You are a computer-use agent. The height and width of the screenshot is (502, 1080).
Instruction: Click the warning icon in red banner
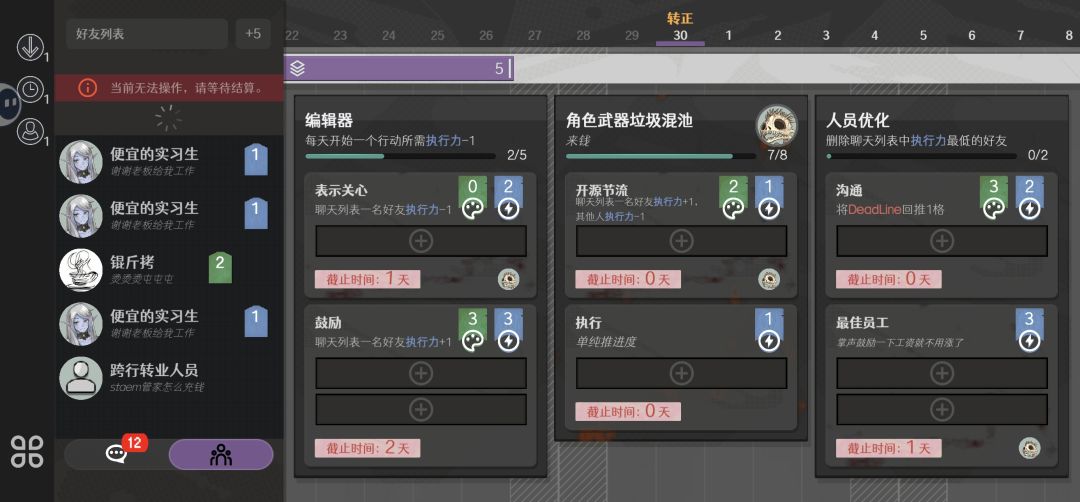pyautogui.click(x=87, y=88)
